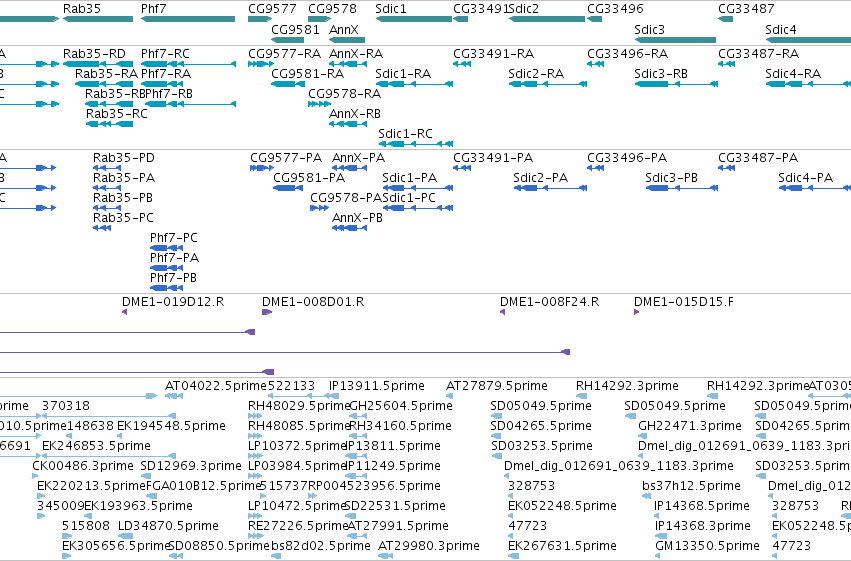851x561 pixels.
Task: Select transcript Sdic4-RA
Action: click(793, 74)
